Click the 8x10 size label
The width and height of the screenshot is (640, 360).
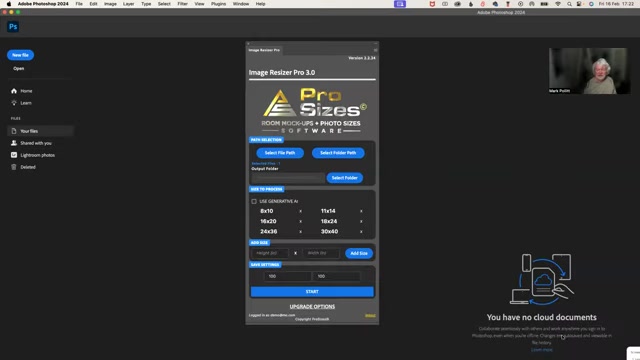267,211
